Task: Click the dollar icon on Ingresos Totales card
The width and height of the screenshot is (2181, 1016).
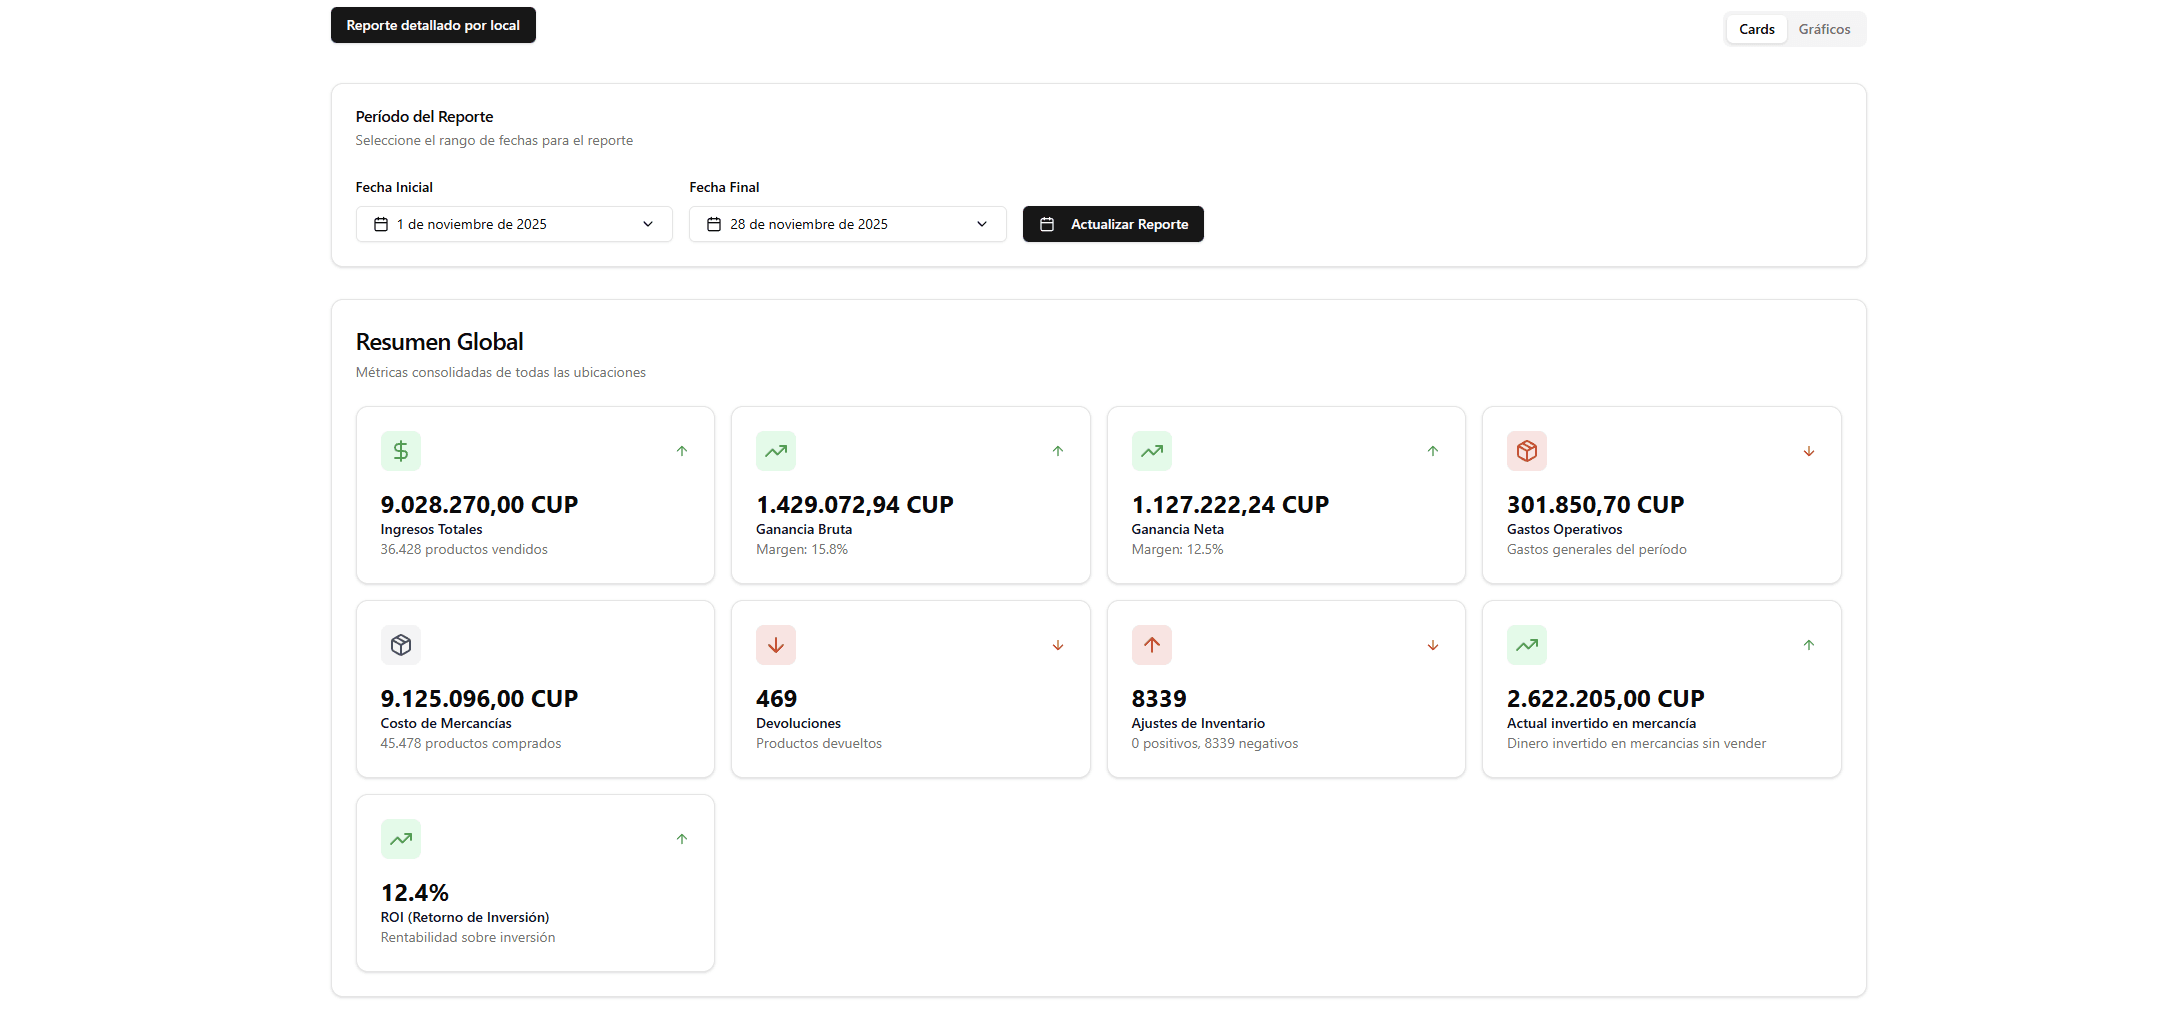Action: coord(400,451)
